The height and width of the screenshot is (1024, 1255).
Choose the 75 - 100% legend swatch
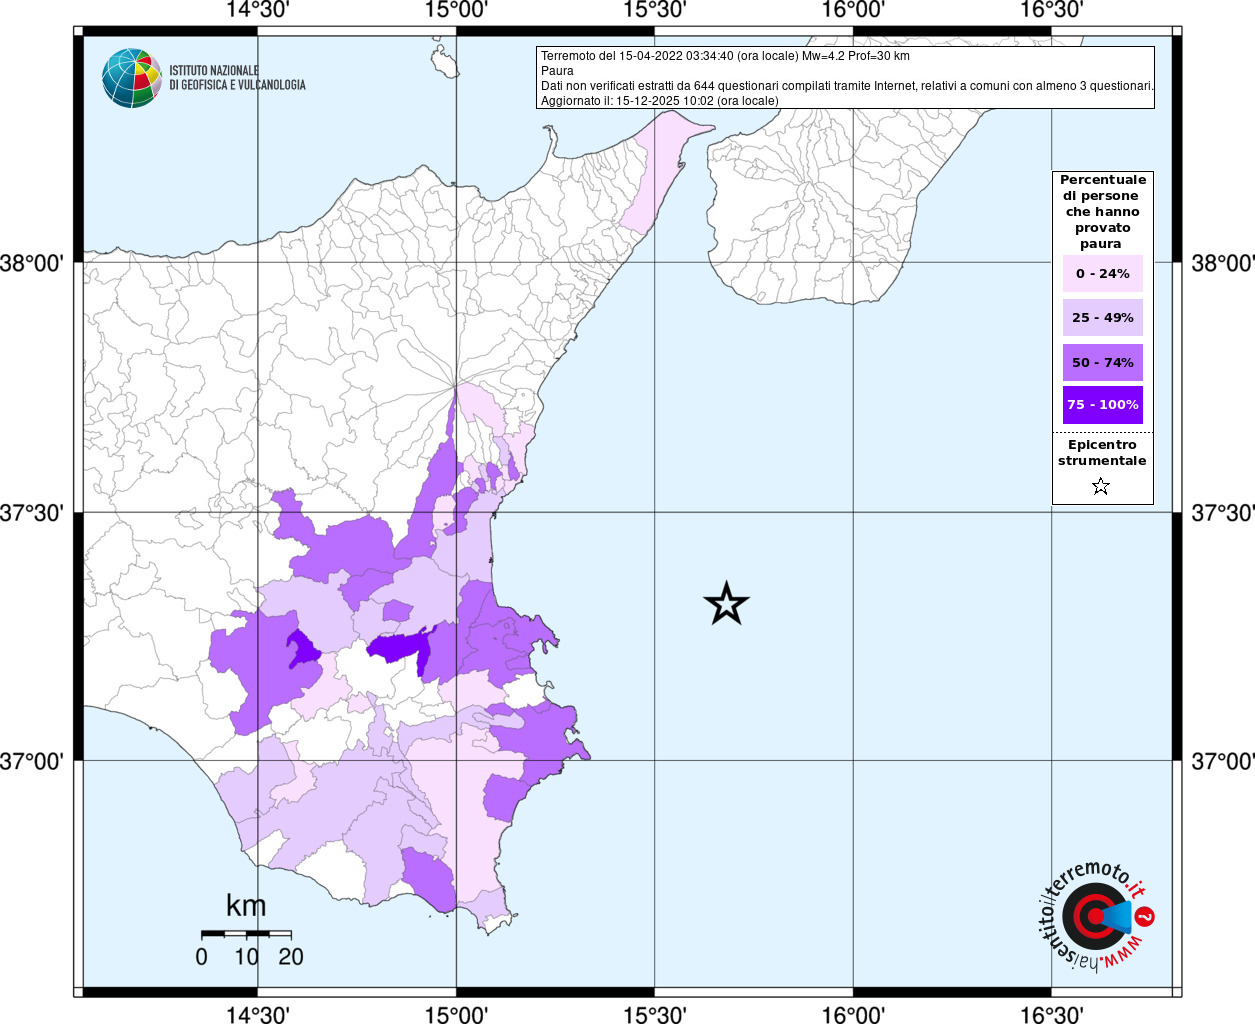click(x=1102, y=405)
